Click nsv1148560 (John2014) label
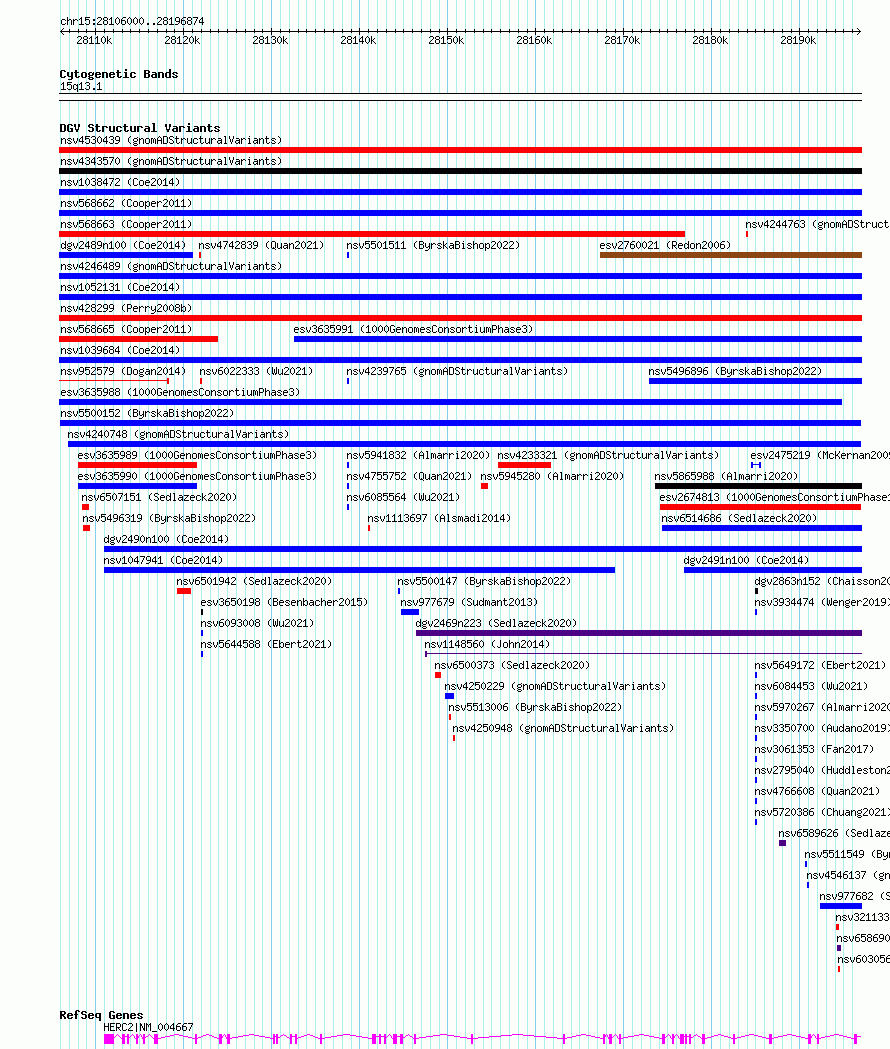The width and height of the screenshot is (890, 1049). (x=487, y=644)
